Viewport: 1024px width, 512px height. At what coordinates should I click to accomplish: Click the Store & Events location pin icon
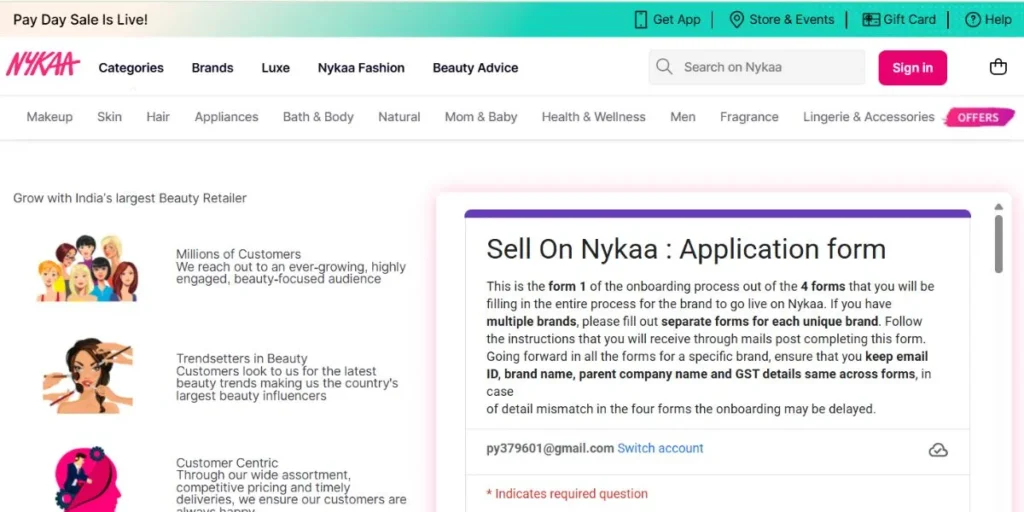[x=737, y=20]
